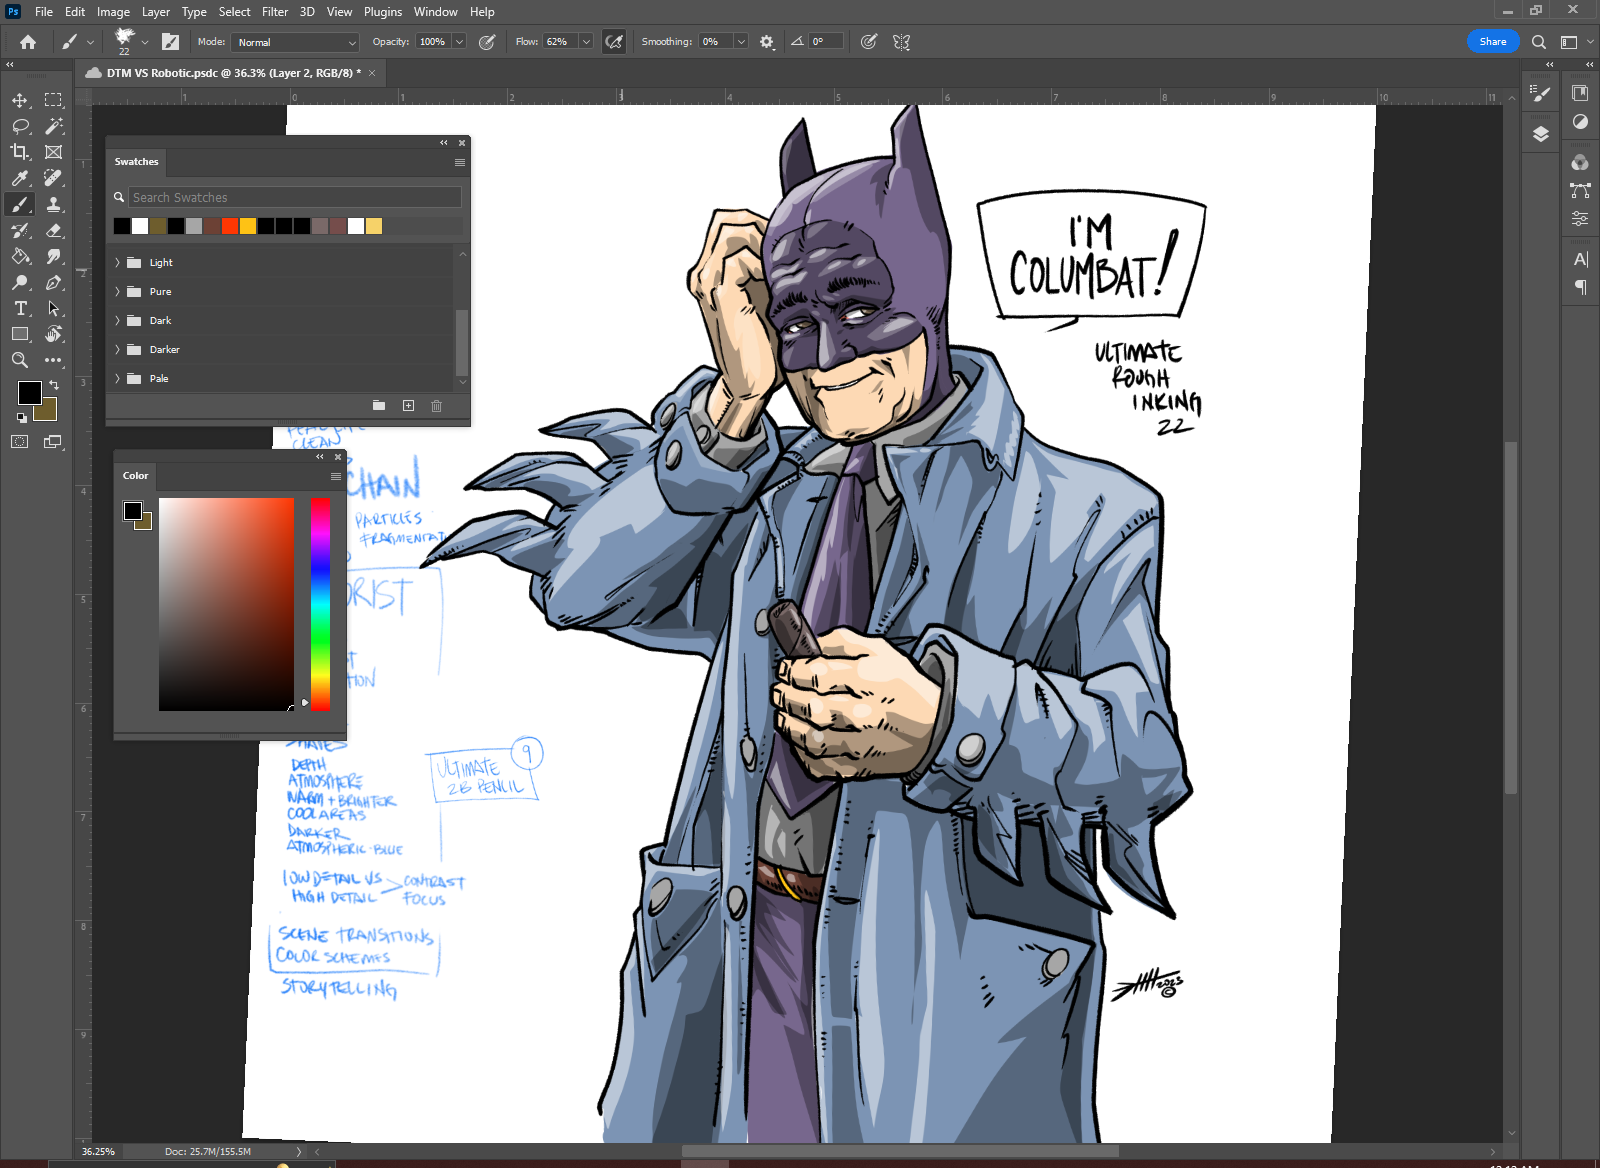The width and height of the screenshot is (1600, 1168).
Task: Select the Spot Healing Brush tool
Action: 54,178
